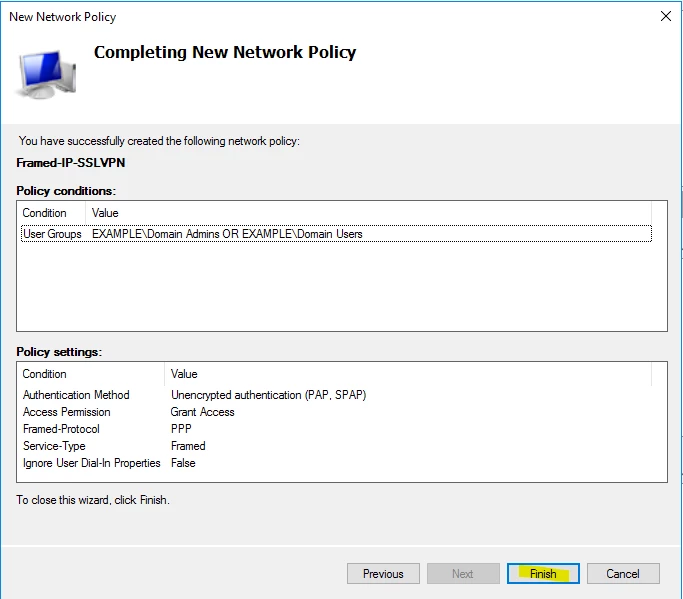683x599 pixels.
Task: Click the 'Unencrypted authentication (PAP, SPAP)' value
Action: [268, 395]
